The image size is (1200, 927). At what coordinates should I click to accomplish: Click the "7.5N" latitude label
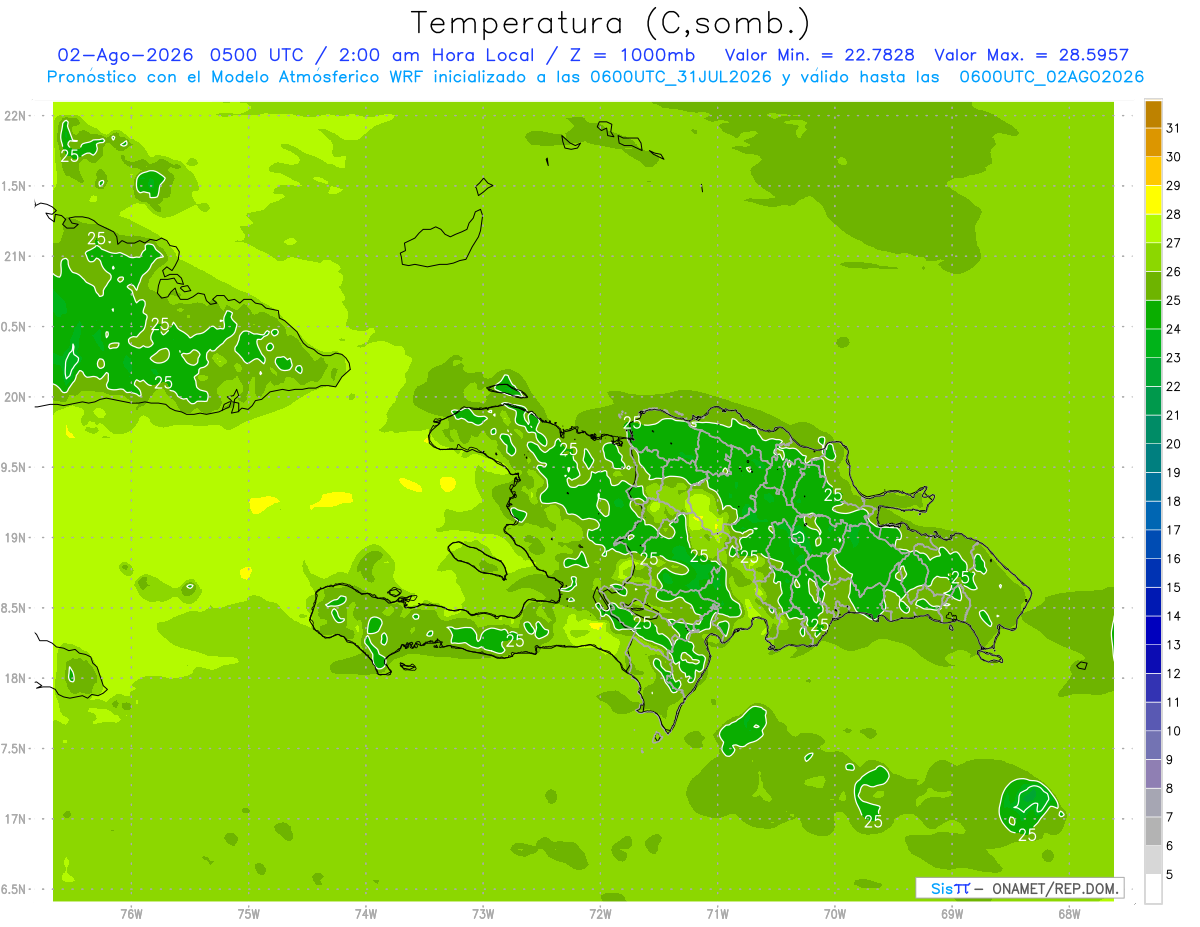(x=15, y=749)
